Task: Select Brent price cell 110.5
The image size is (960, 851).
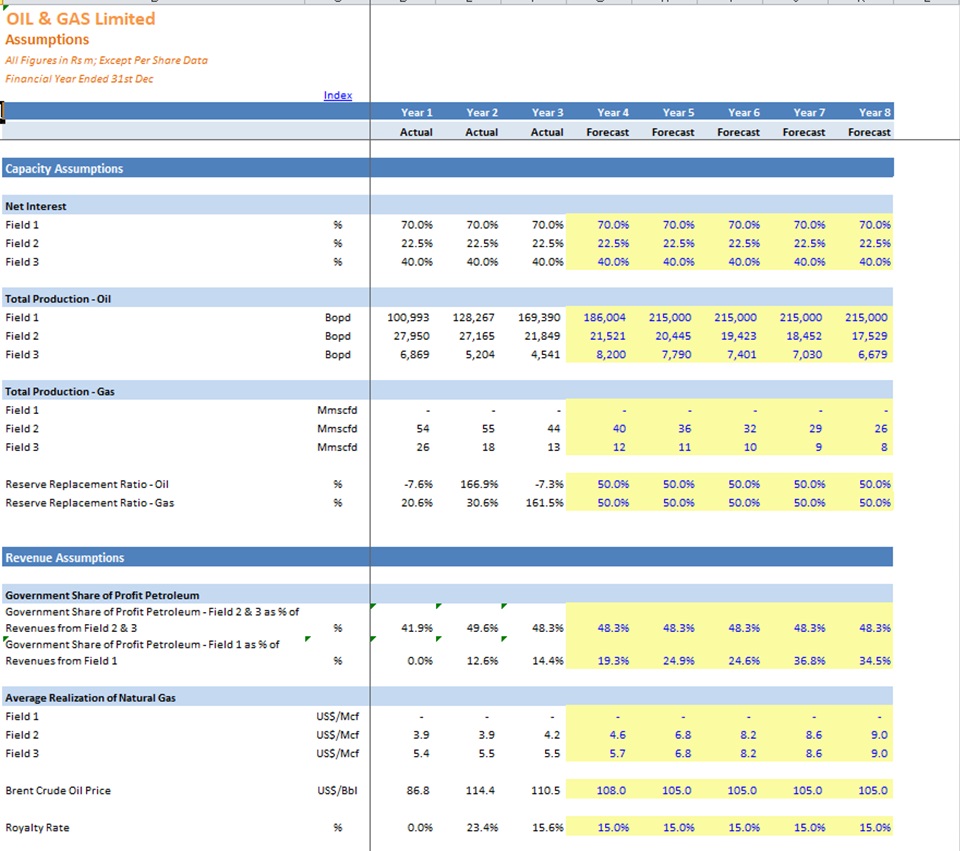Action: 546,790
